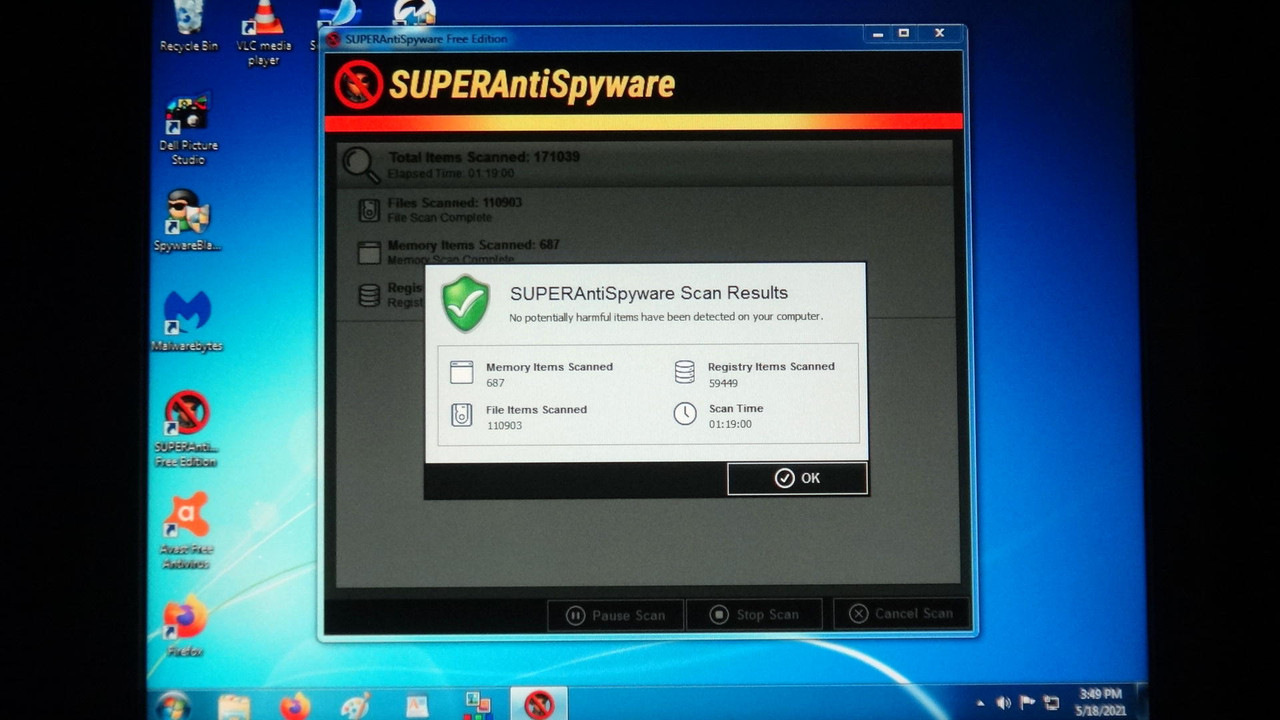Click the icon beside Memory Items Scanned: 687
Screen dimensions: 1280x720
369,253
